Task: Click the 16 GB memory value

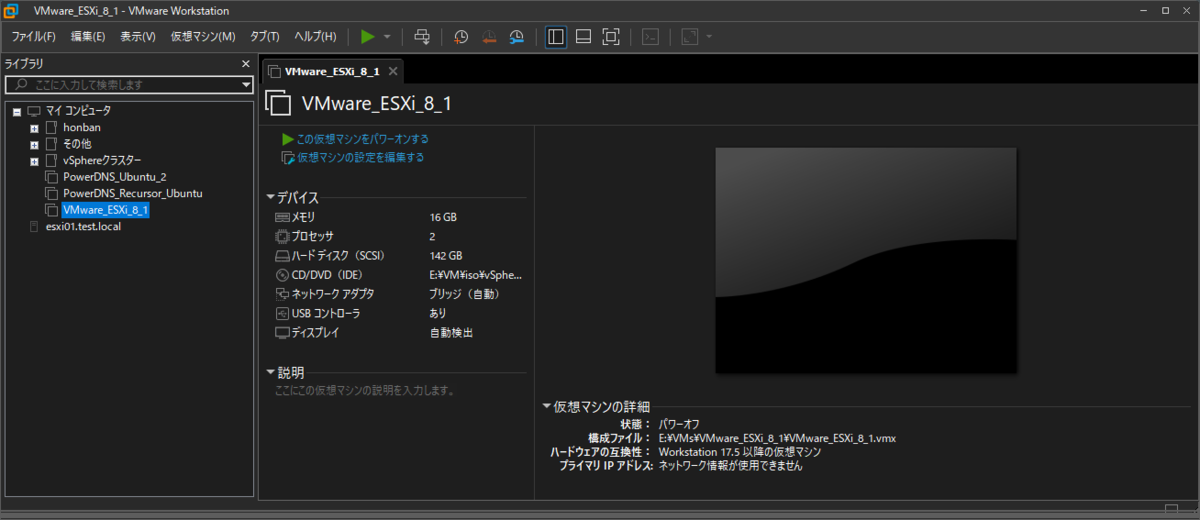Action: coord(443,217)
